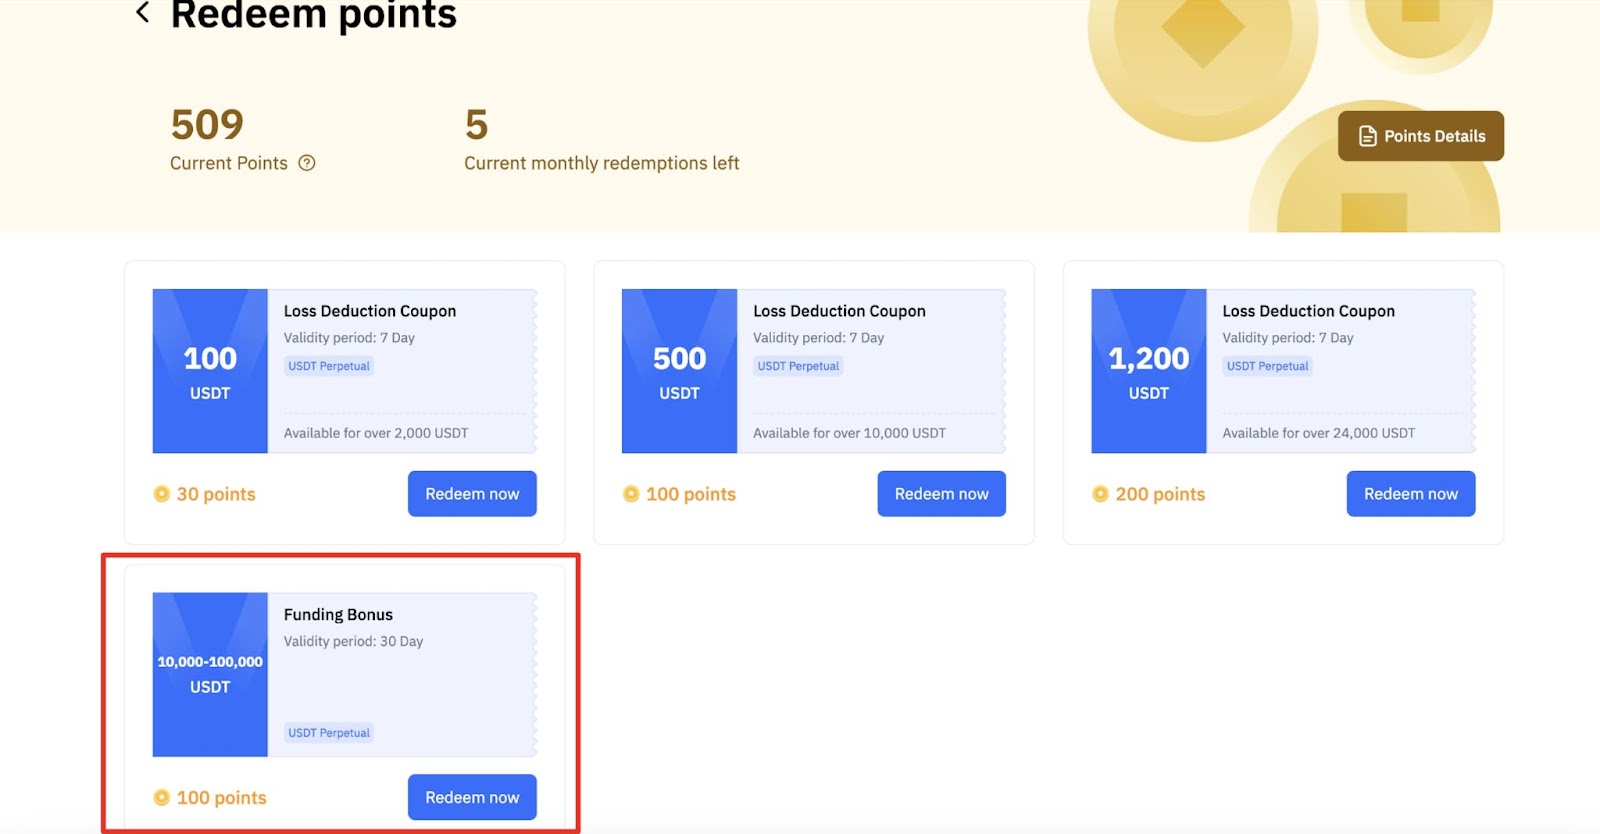This screenshot has height=834, width=1600.
Task: Click the coin icon next to Funding Bonus price
Action: (x=162, y=798)
